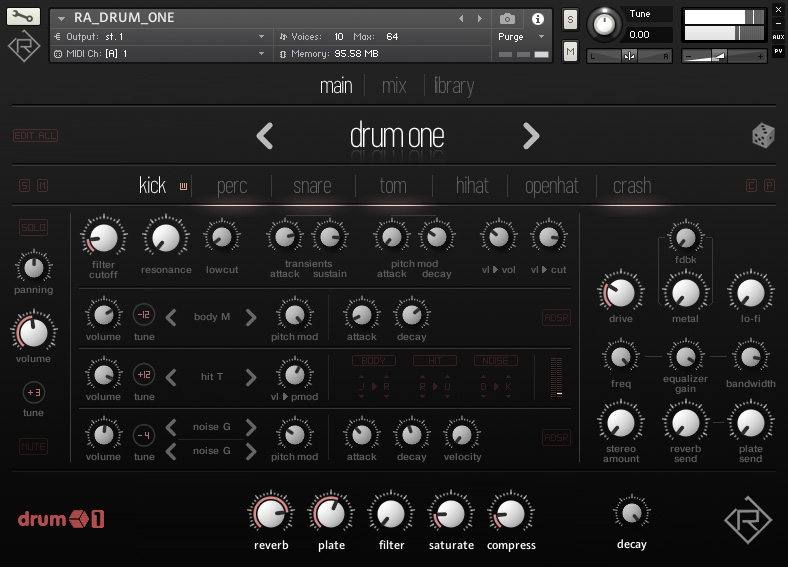Click the -12 tune value in body row
The height and width of the screenshot is (567, 788).
(144, 315)
